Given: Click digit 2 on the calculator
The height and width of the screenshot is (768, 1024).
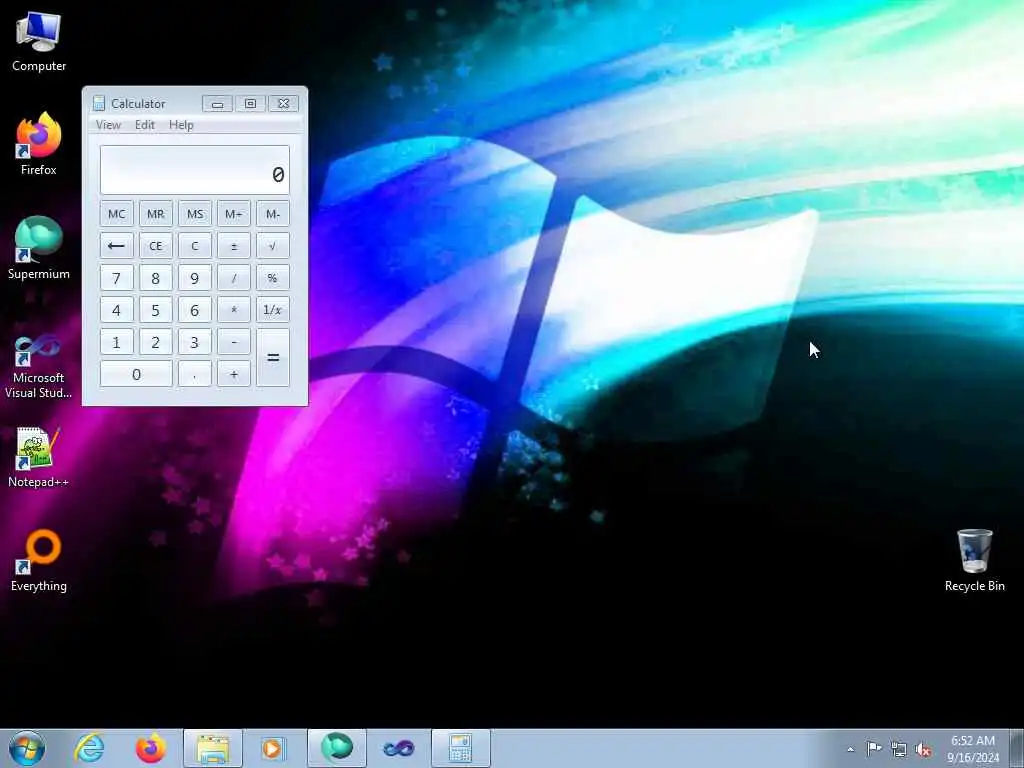Looking at the screenshot, I should pyautogui.click(x=155, y=342).
